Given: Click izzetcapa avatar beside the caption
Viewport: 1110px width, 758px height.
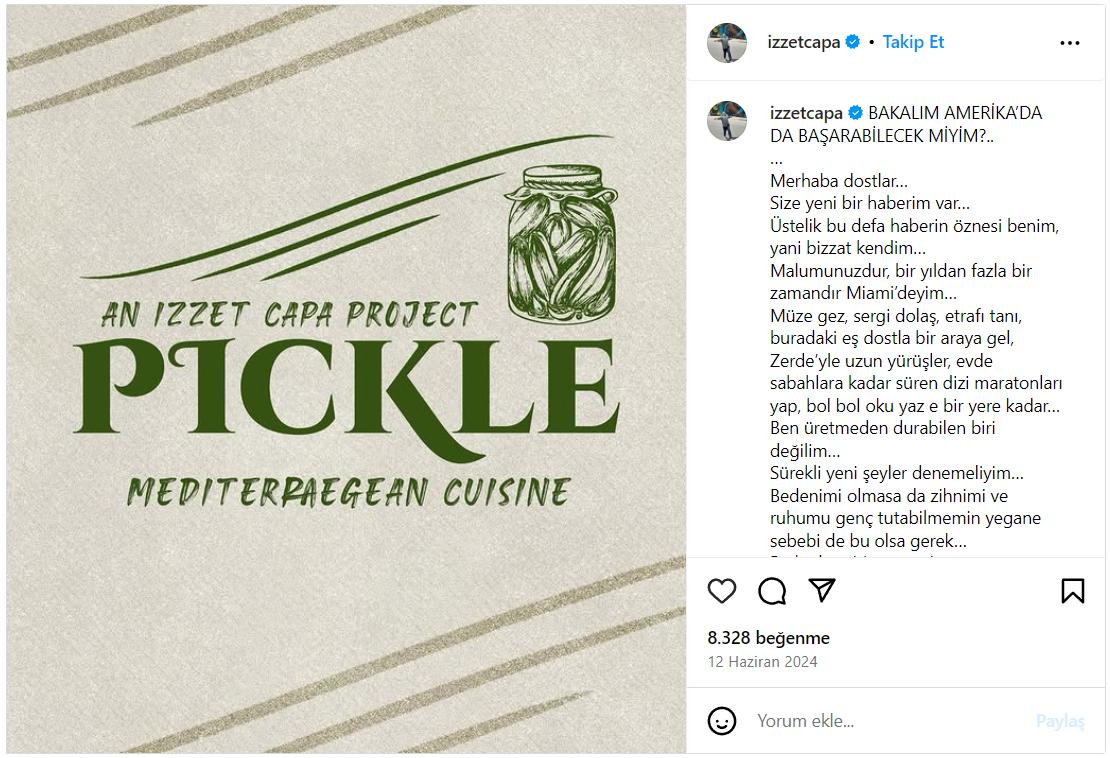Looking at the screenshot, I should [x=727, y=121].
